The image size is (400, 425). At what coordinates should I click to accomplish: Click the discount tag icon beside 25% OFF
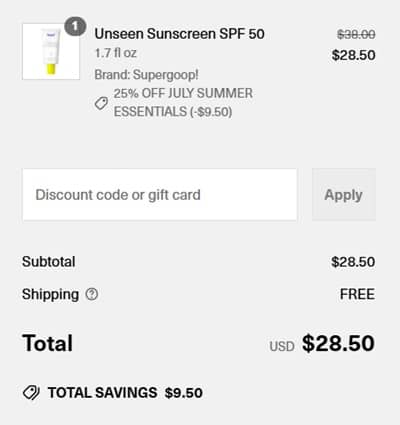pyautogui.click(x=101, y=103)
